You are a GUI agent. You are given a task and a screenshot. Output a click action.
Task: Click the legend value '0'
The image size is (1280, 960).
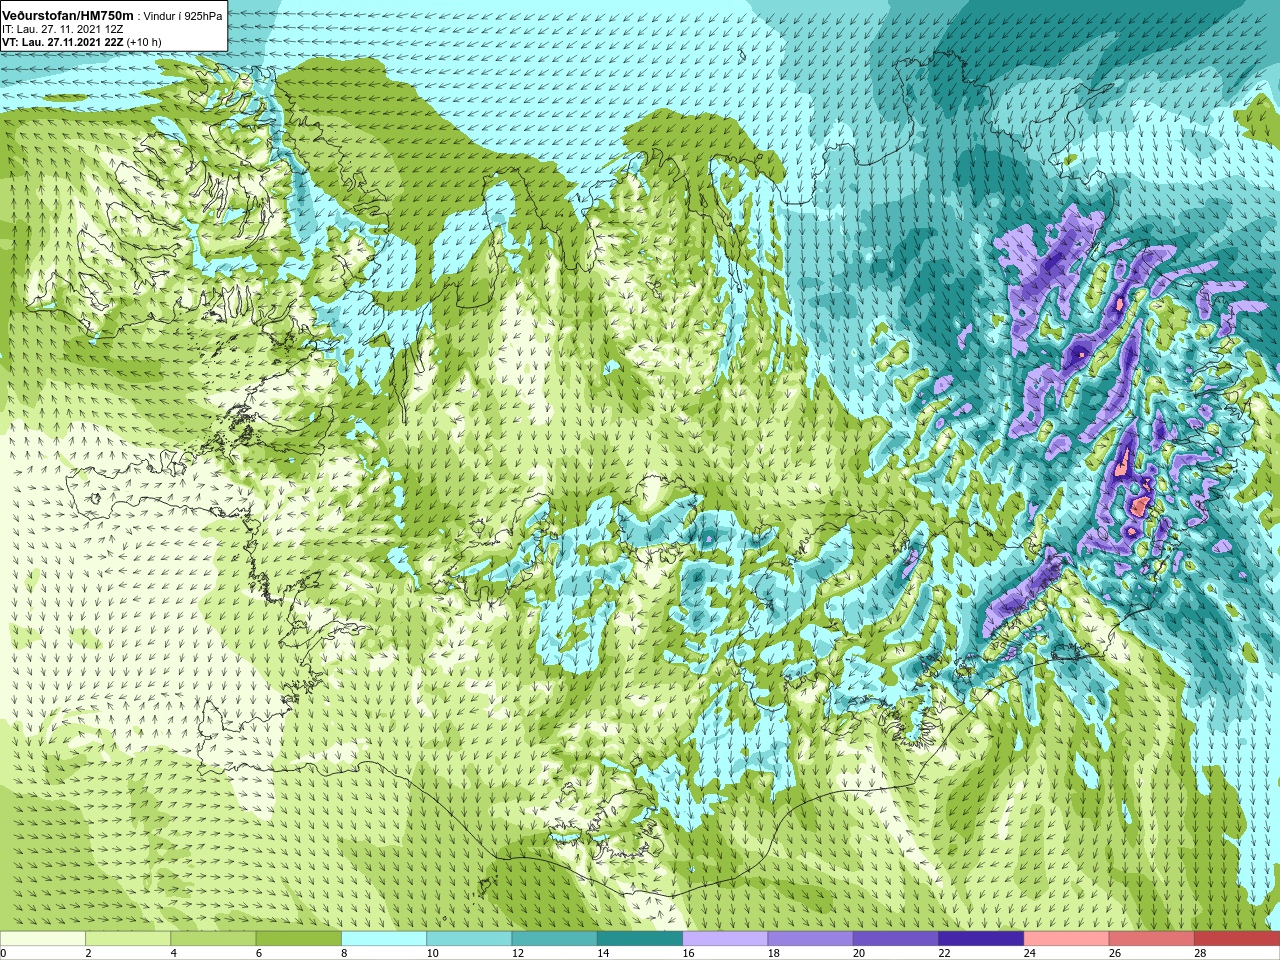pyautogui.click(x=3, y=953)
